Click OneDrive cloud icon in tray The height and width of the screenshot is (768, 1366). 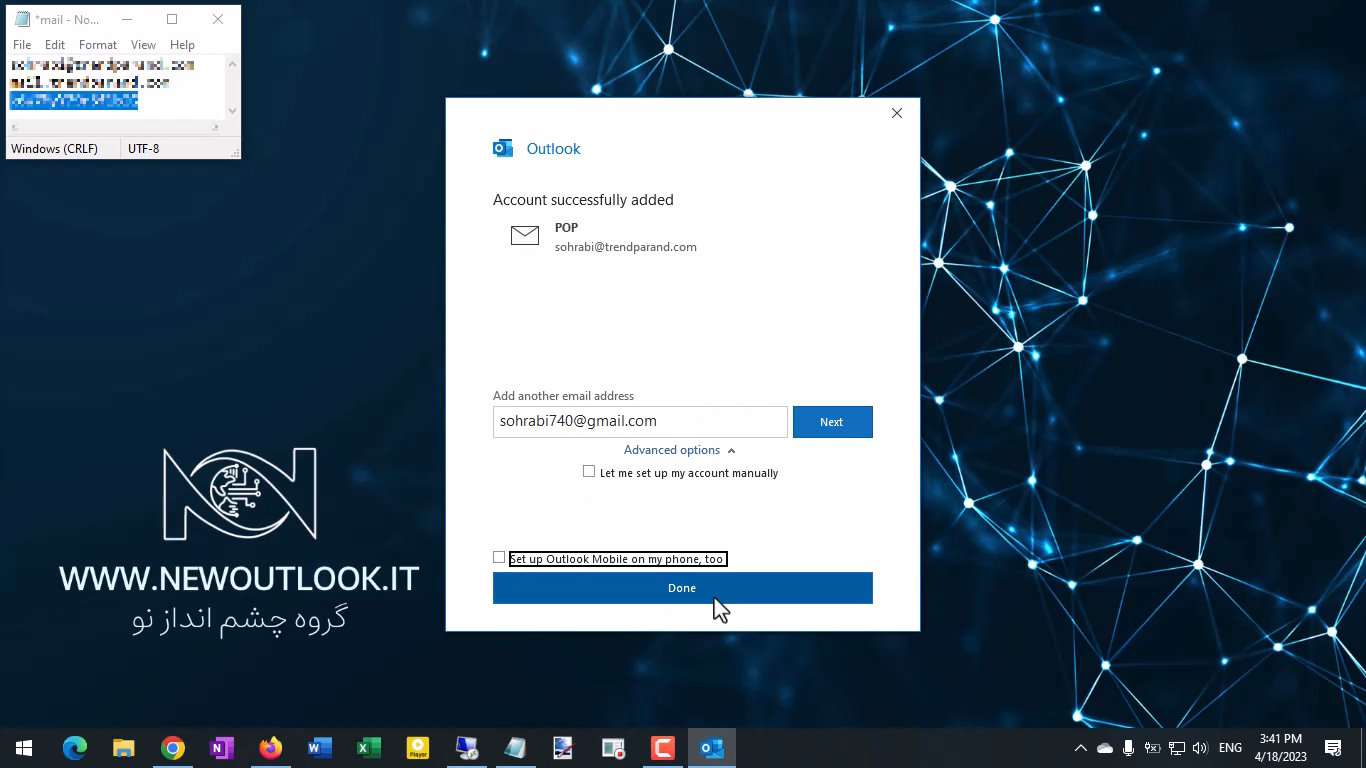(x=1105, y=748)
